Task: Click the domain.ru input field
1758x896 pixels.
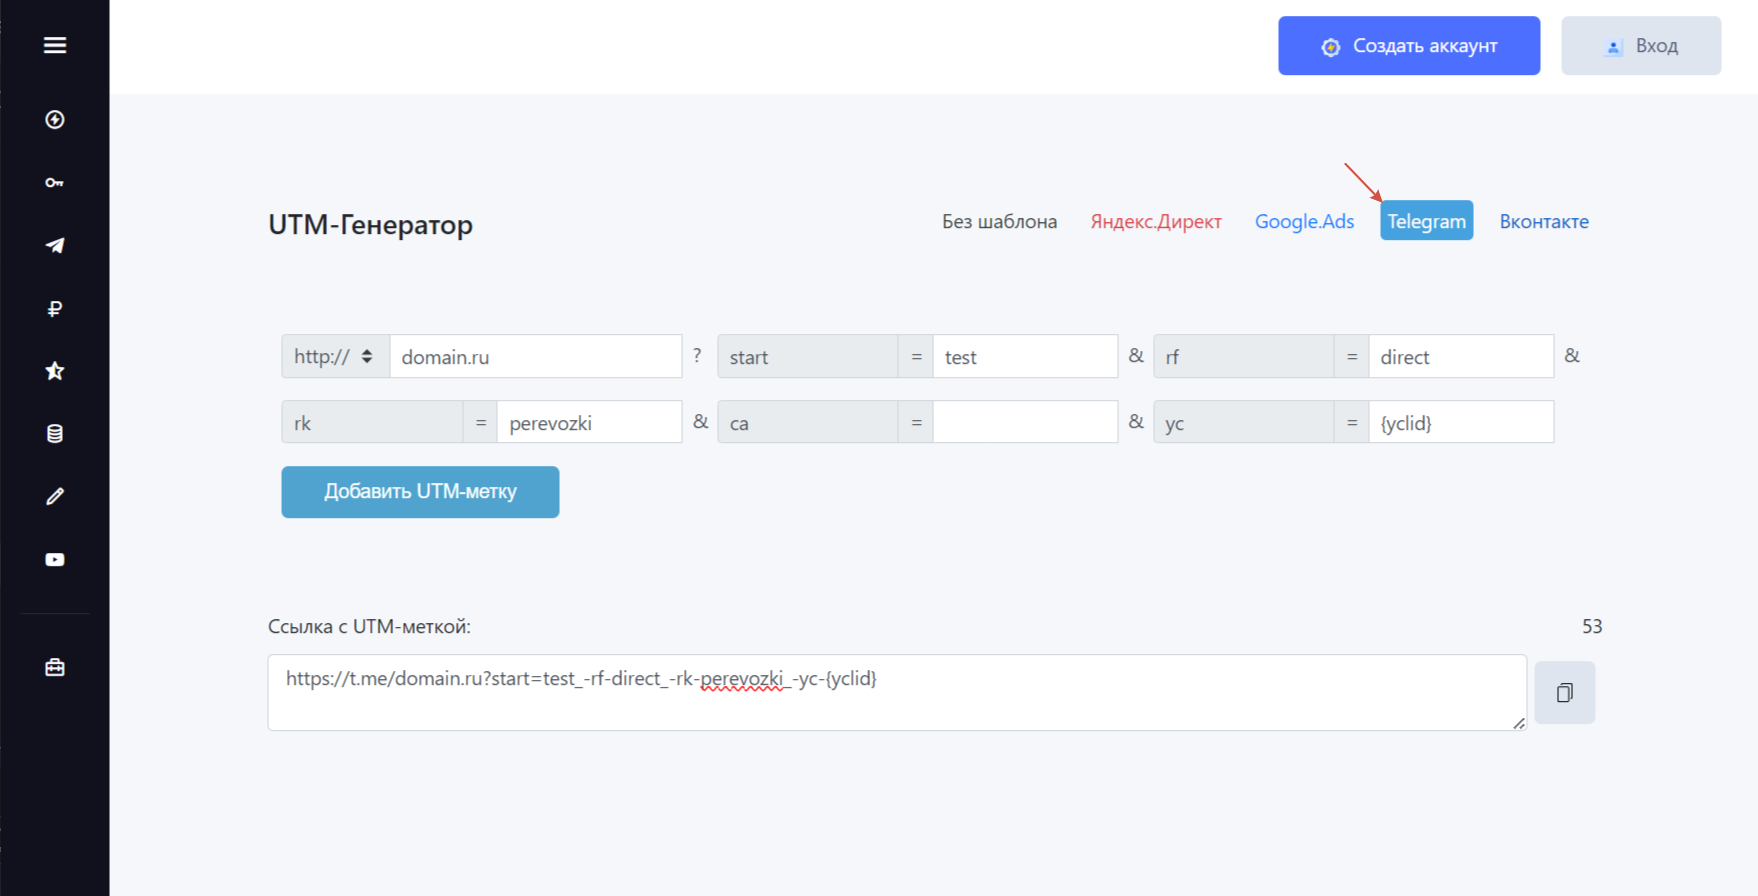Action: [536, 357]
